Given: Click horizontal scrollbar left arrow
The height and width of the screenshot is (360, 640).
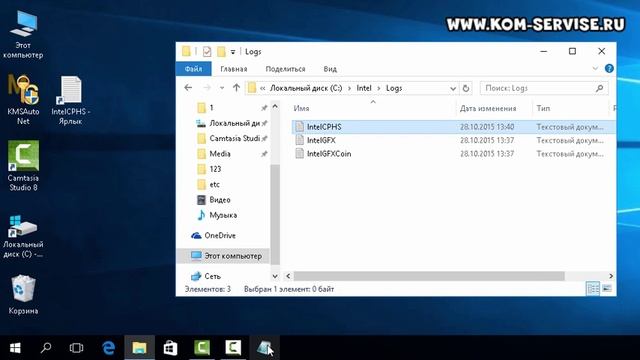Looking at the screenshot, I should click(x=288, y=276).
